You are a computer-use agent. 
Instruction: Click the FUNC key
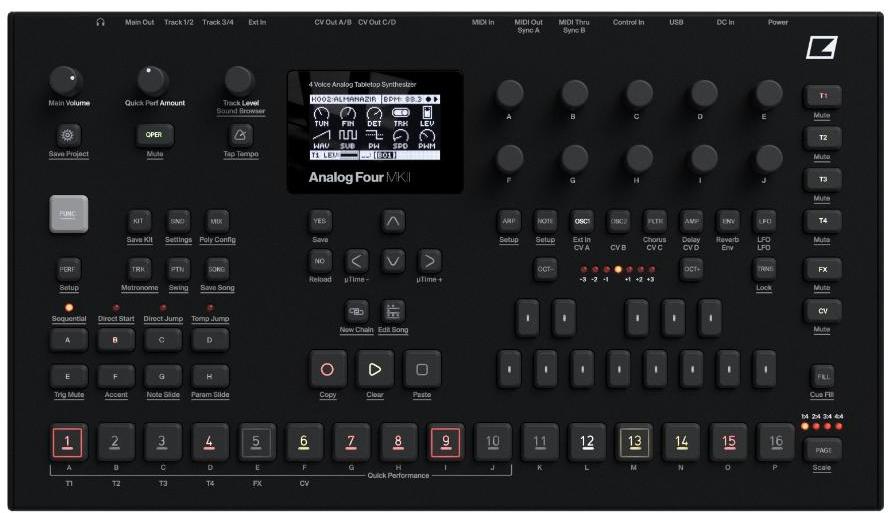pyautogui.click(x=69, y=214)
